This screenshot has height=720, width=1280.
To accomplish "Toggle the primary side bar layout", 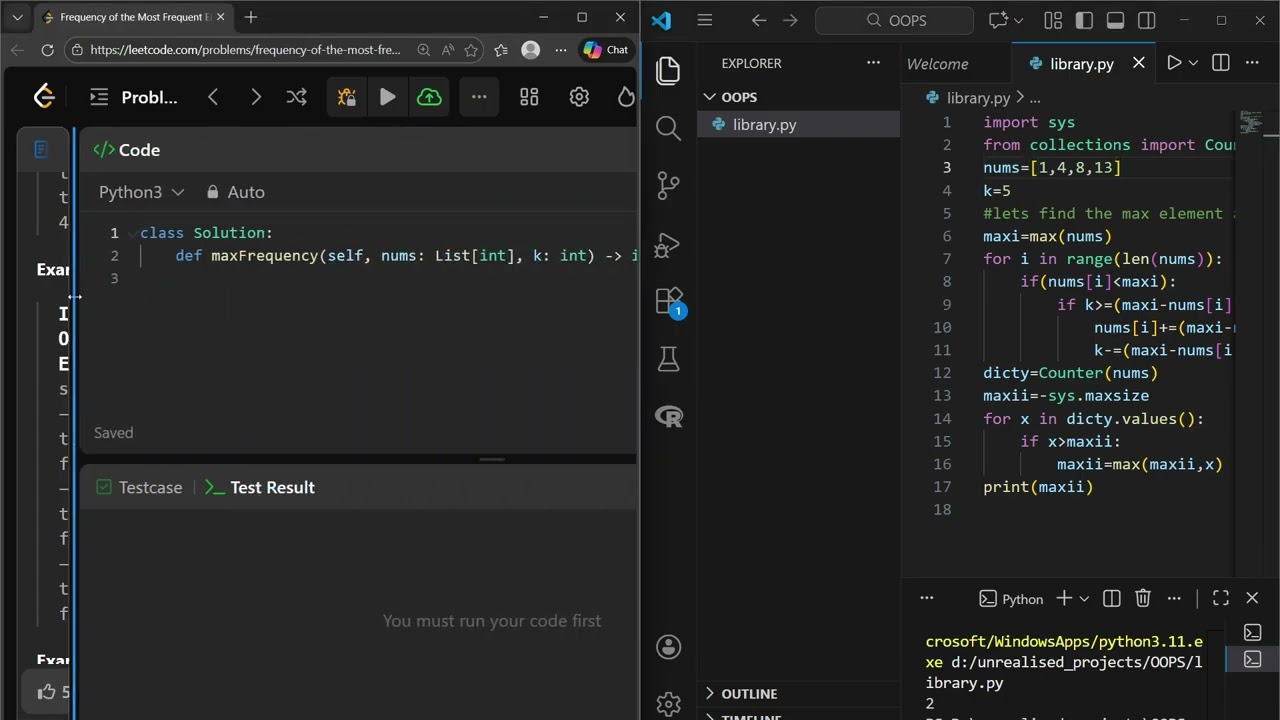I will (1084, 20).
